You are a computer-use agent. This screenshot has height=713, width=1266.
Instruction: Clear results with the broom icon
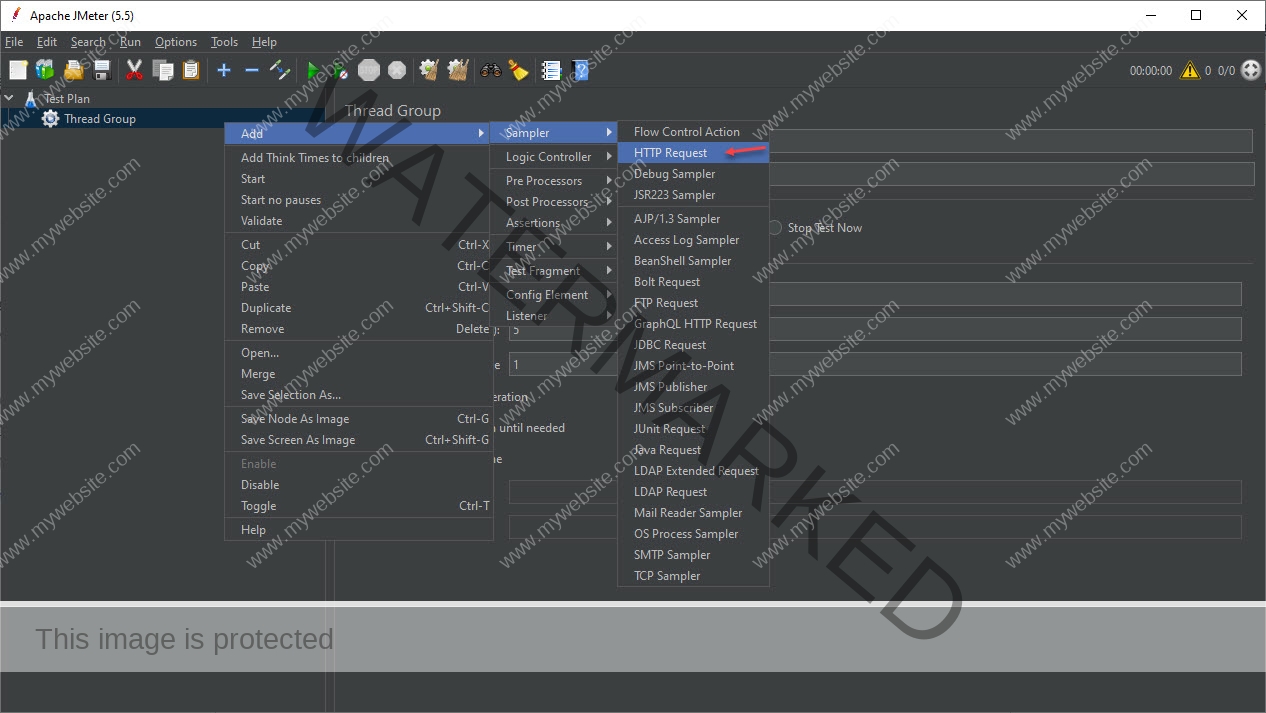click(518, 70)
